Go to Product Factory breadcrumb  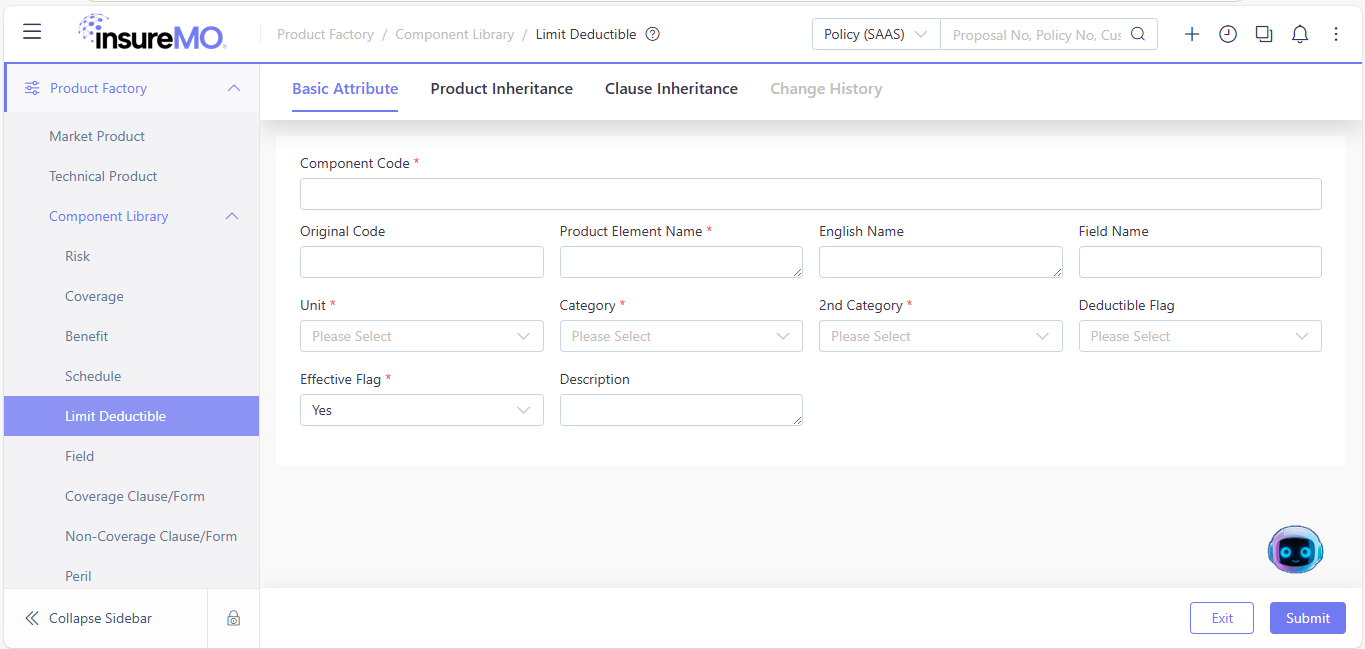[325, 34]
